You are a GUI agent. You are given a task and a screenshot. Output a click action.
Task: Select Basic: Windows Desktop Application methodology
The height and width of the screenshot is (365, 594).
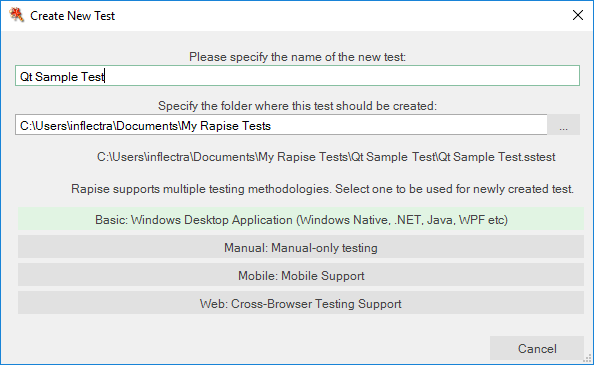pos(301,219)
